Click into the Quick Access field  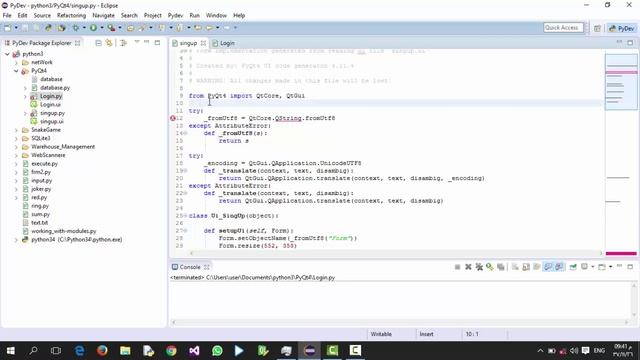pos(563,28)
